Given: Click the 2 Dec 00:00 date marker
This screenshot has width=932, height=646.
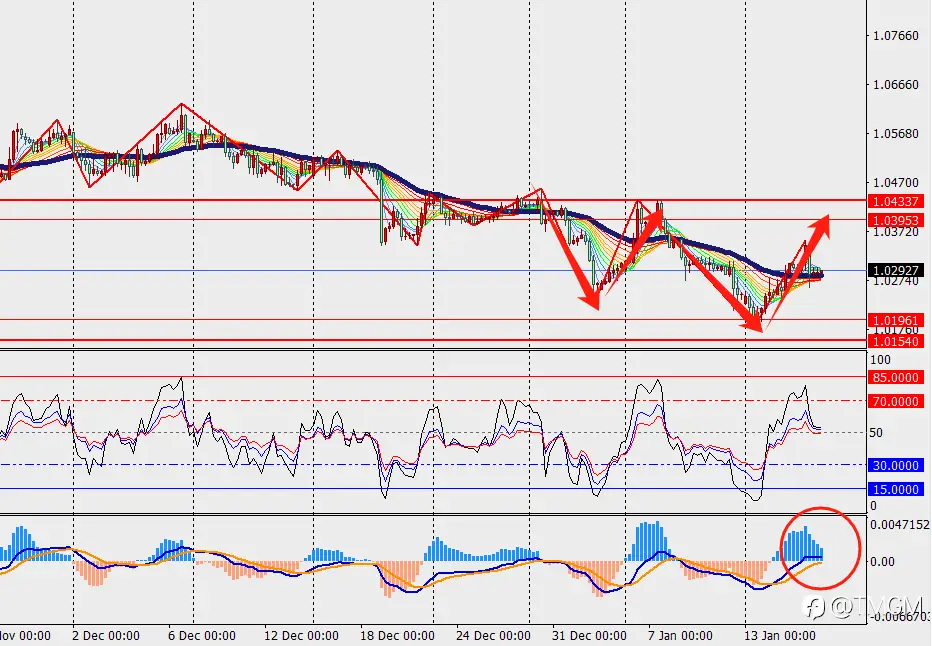Looking at the screenshot, I should pyautogui.click(x=106, y=635).
